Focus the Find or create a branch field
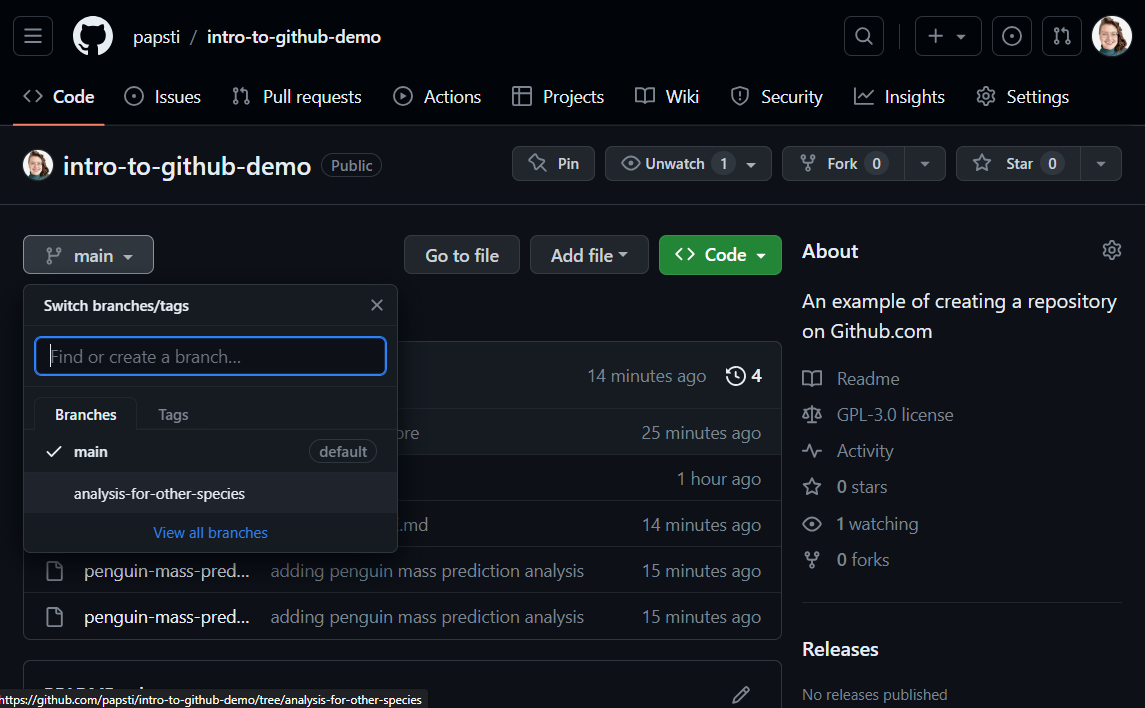The image size is (1145, 708). pos(210,356)
